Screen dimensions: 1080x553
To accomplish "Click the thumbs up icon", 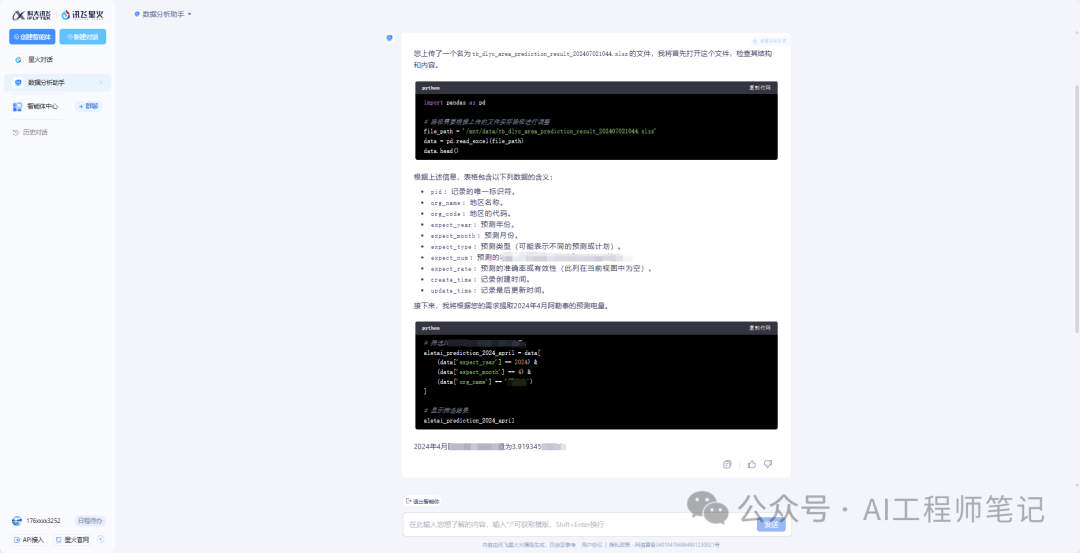I will tap(751, 464).
